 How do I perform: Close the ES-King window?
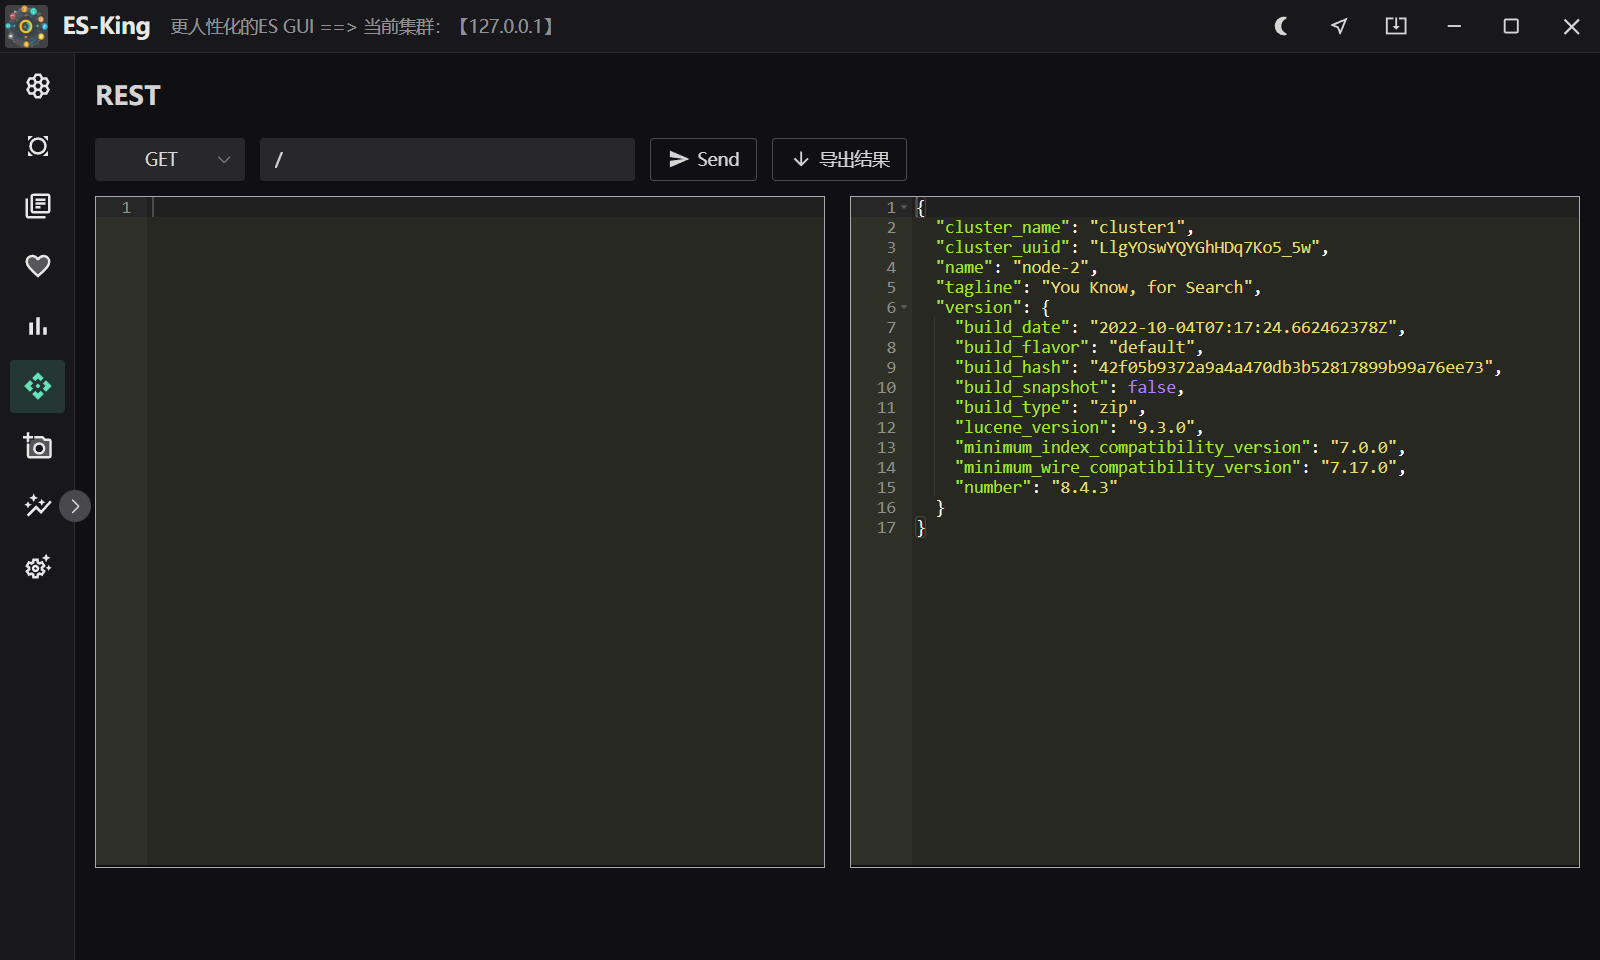click(x=1571, y=26)
